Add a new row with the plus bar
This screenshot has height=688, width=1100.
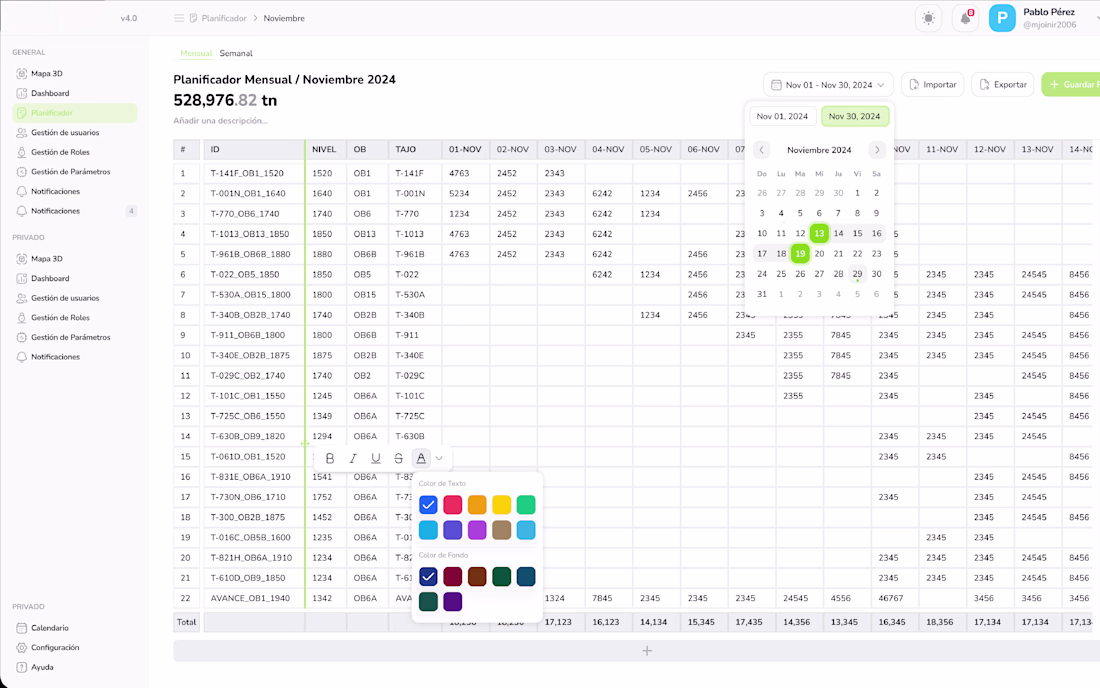click(x=647, y=651)
